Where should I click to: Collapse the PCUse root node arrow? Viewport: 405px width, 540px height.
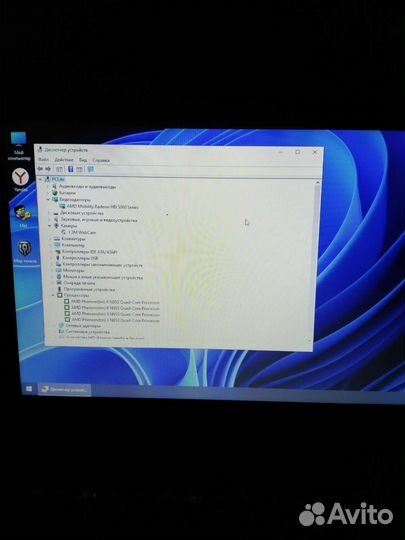(x=40, y=179)
